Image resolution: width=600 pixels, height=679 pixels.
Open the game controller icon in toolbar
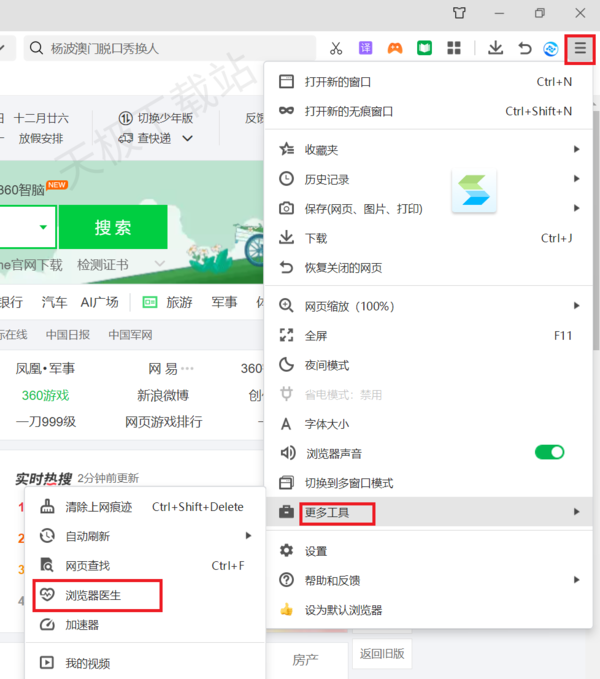coord(395,48)
